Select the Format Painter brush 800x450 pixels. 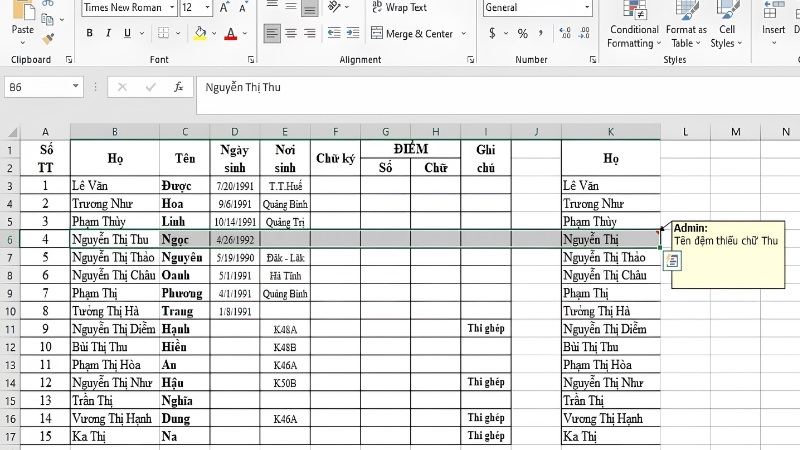click(x=47, y=39)
